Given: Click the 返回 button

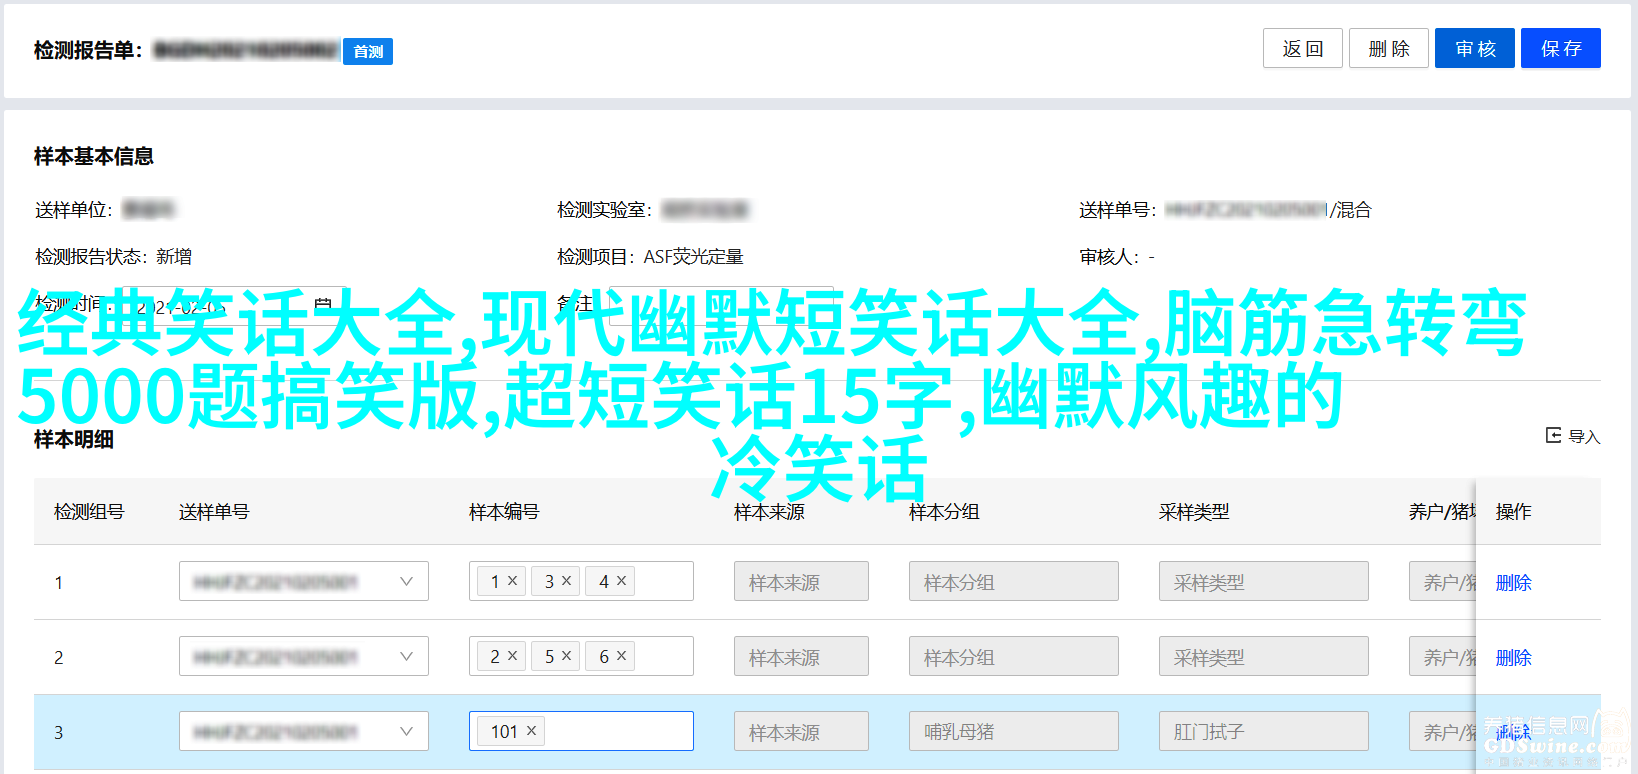Looking at the screenshot, I should 1302,48.
